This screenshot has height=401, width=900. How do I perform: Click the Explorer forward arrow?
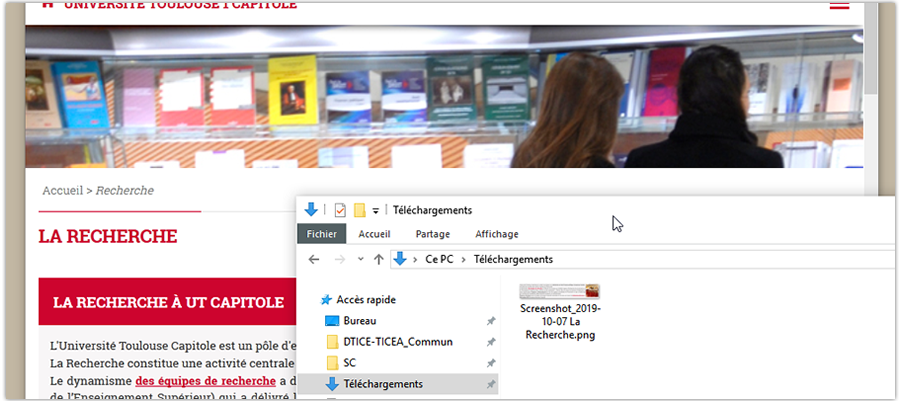click(x=340, y=260)
